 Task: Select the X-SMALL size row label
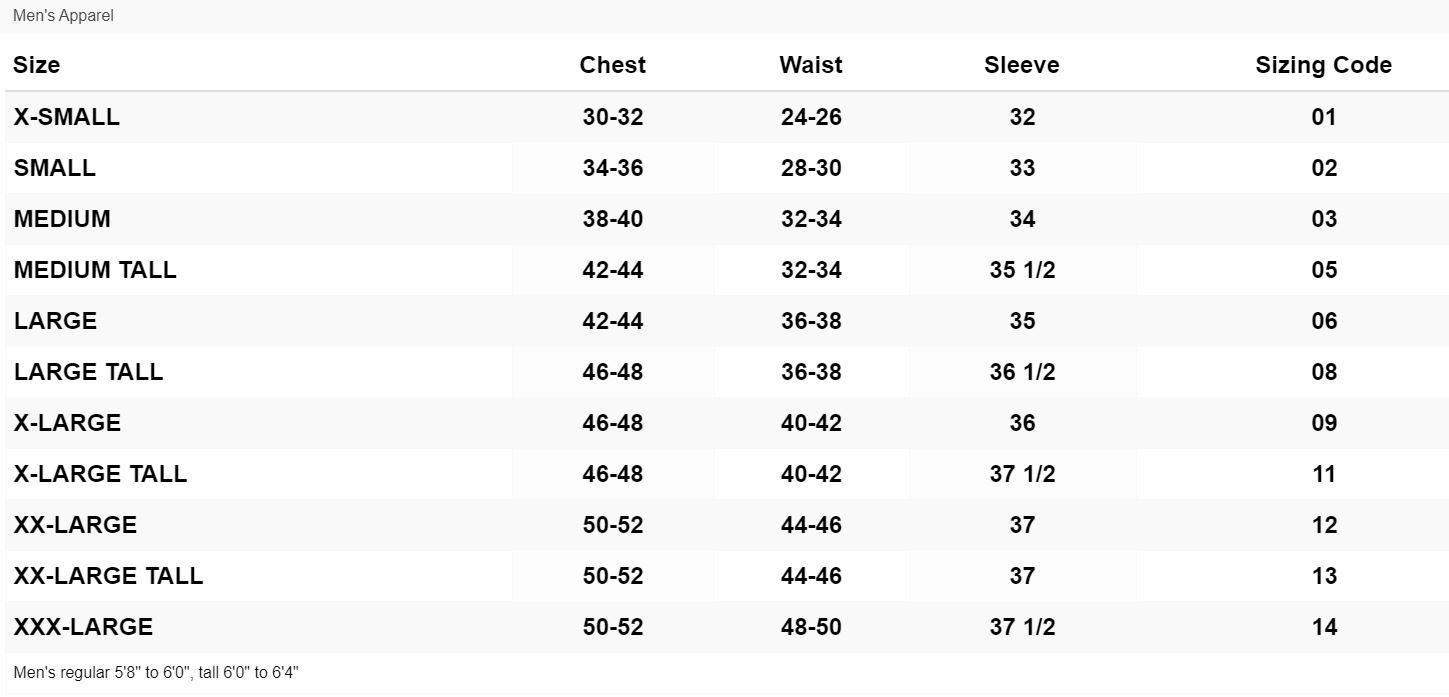point(67,117)
